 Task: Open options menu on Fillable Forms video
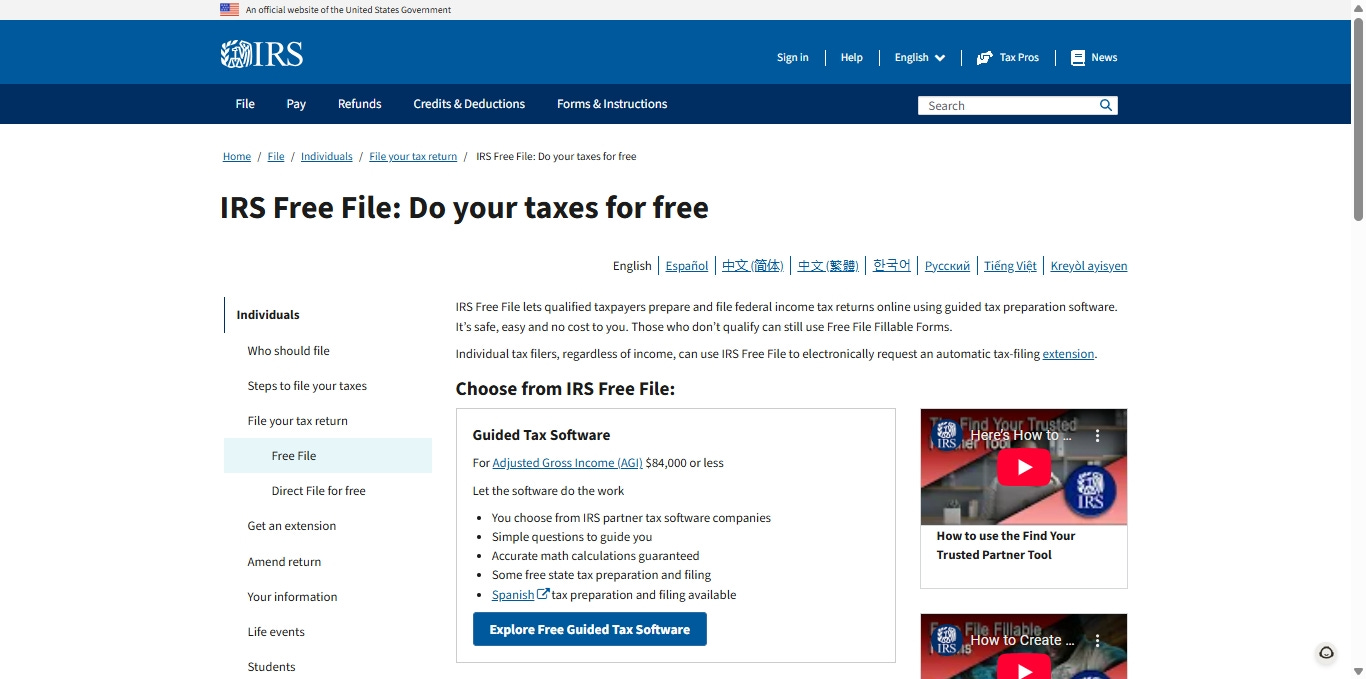pyautogui.click(x=1097, y=640)
